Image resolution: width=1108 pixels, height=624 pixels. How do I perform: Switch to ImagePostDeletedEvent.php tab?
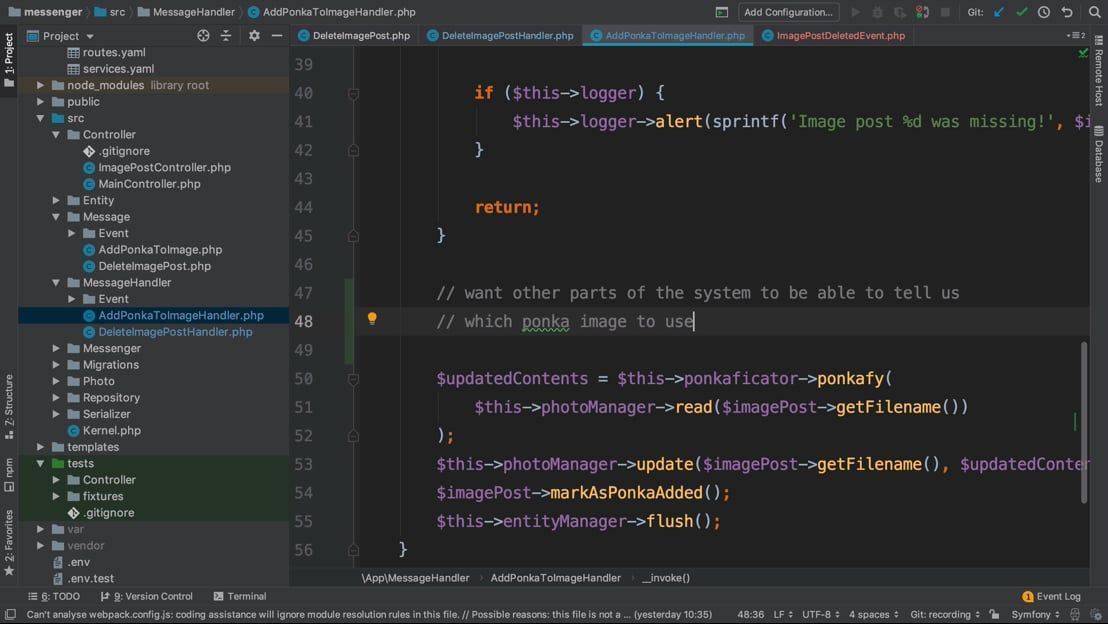834,35
